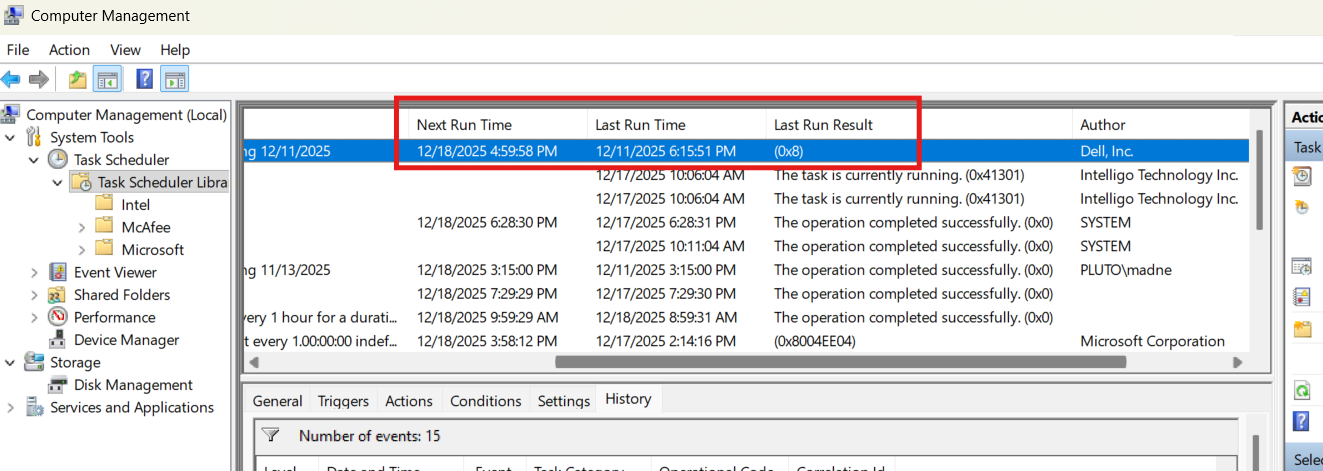Click the Microsoft Corporation author cell

[1152, 341]
